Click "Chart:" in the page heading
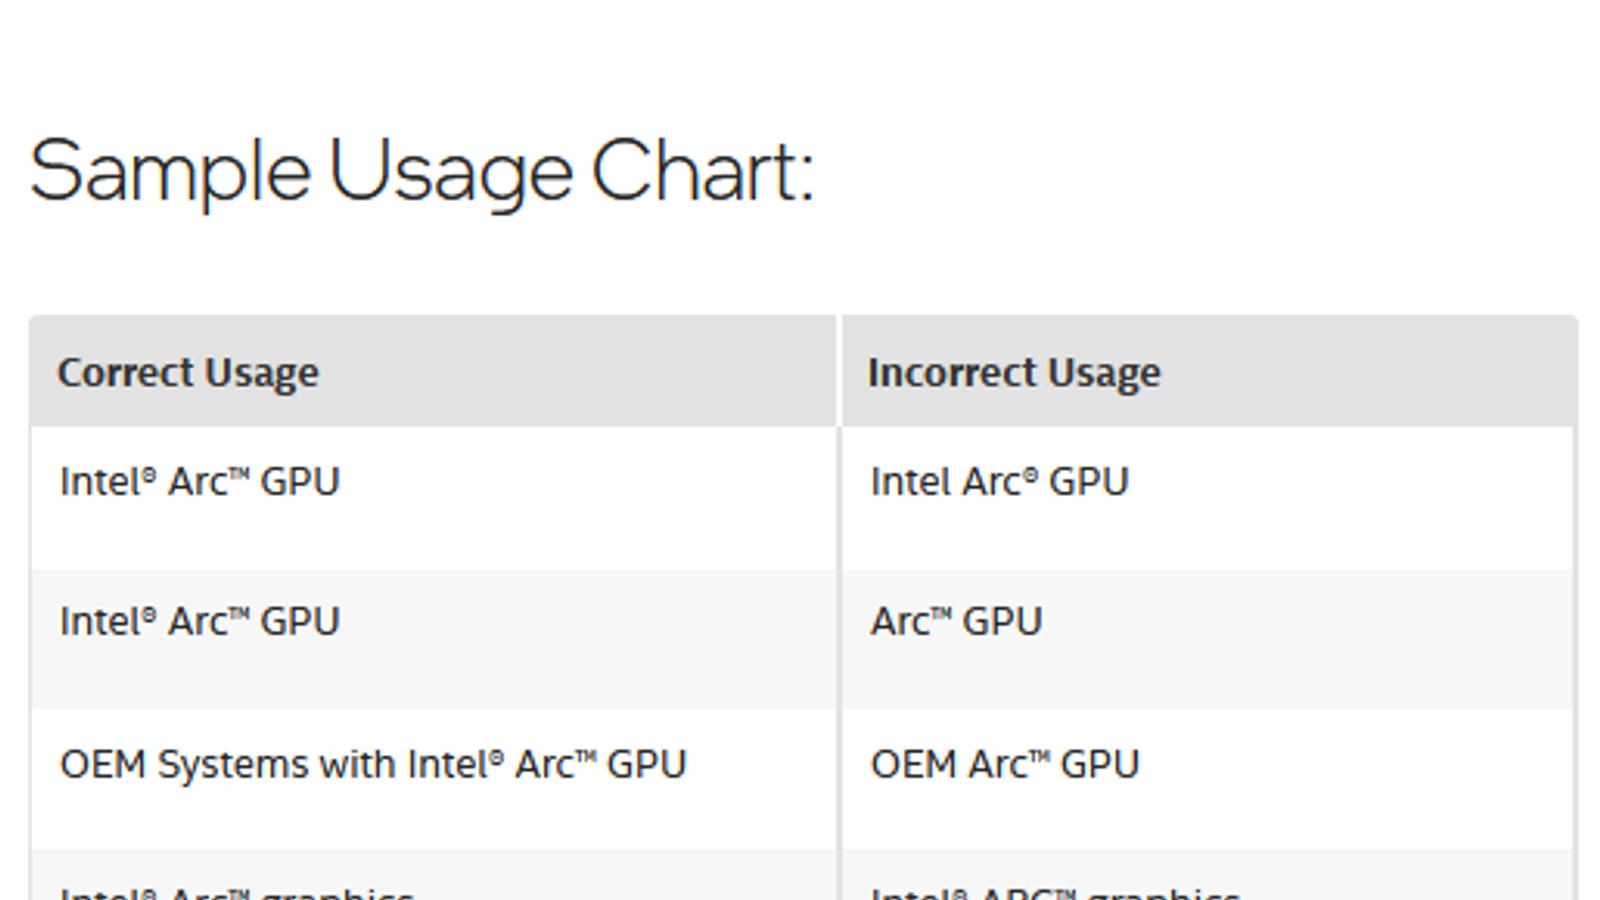1600x900 pixels. (702, 172)
